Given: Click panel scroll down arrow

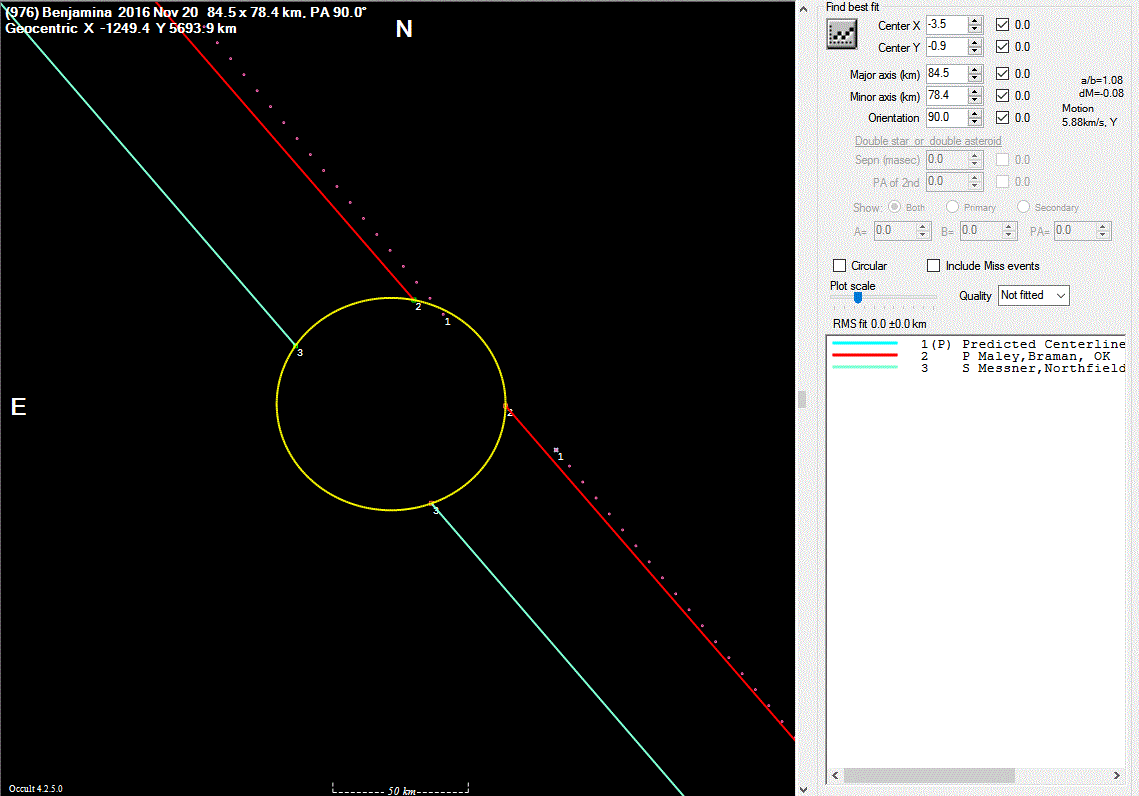Looking at the screenshot, I should coord(803,789).
